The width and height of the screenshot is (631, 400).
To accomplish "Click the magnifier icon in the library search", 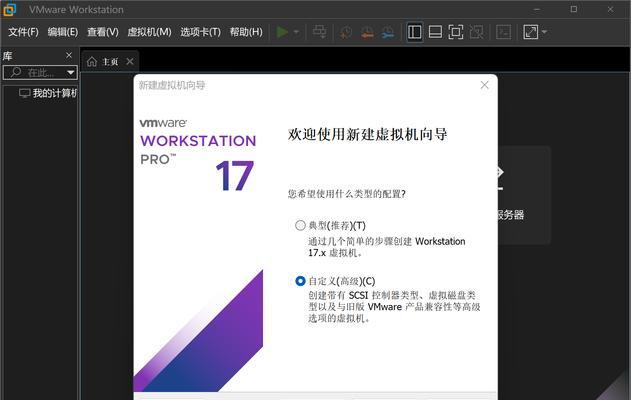I will click(x=16, y=72).
